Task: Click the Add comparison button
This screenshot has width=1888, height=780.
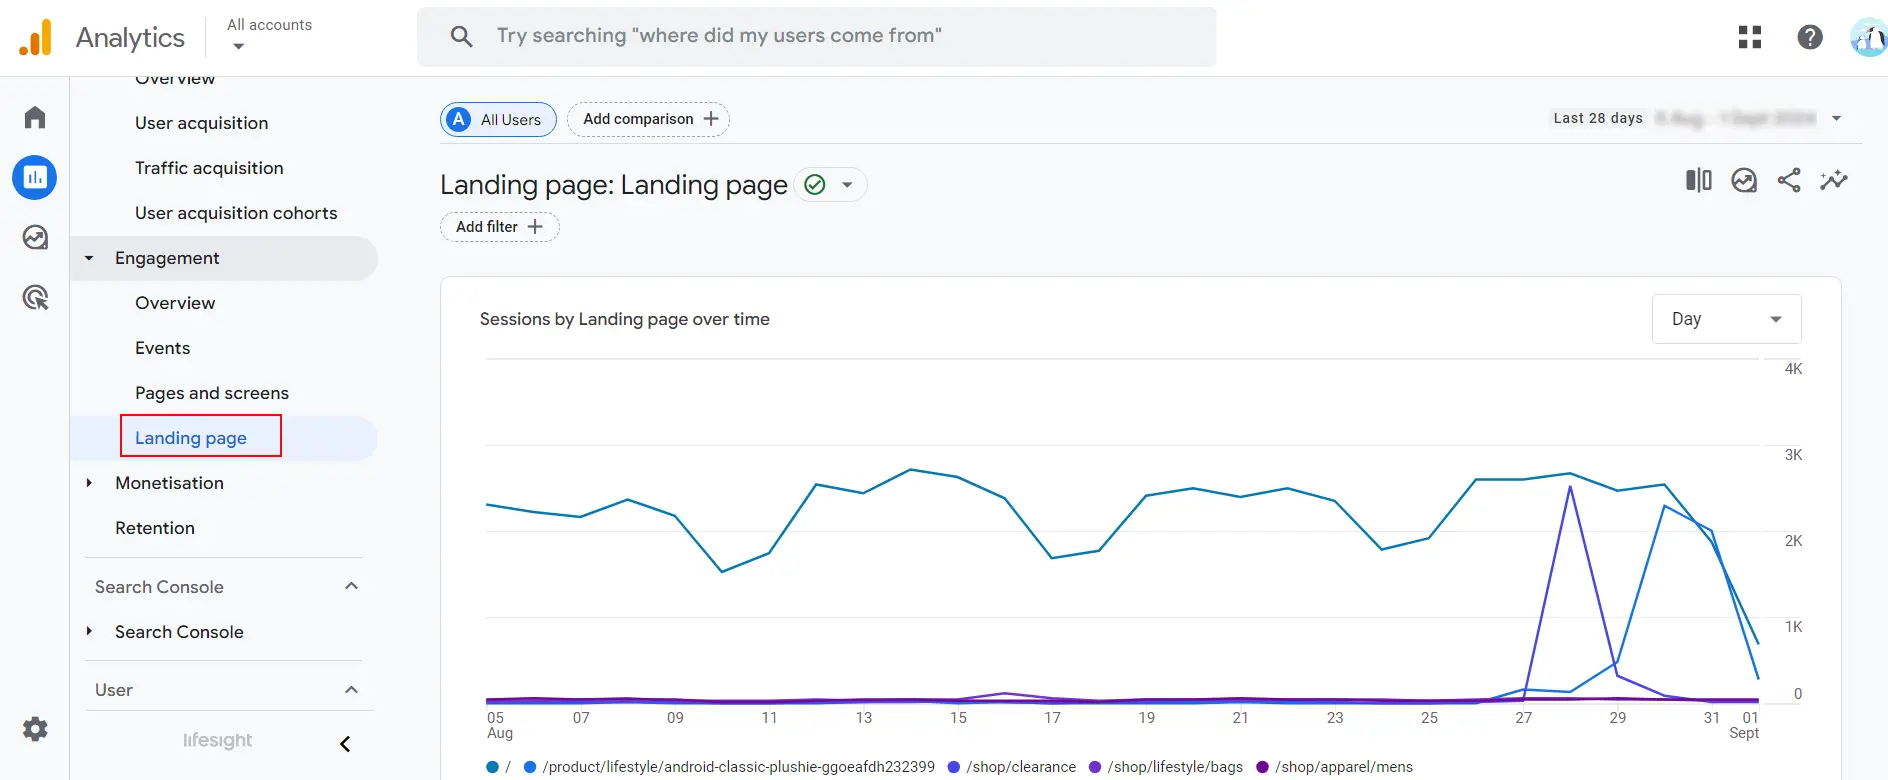Action: click(x=648, y=119)
